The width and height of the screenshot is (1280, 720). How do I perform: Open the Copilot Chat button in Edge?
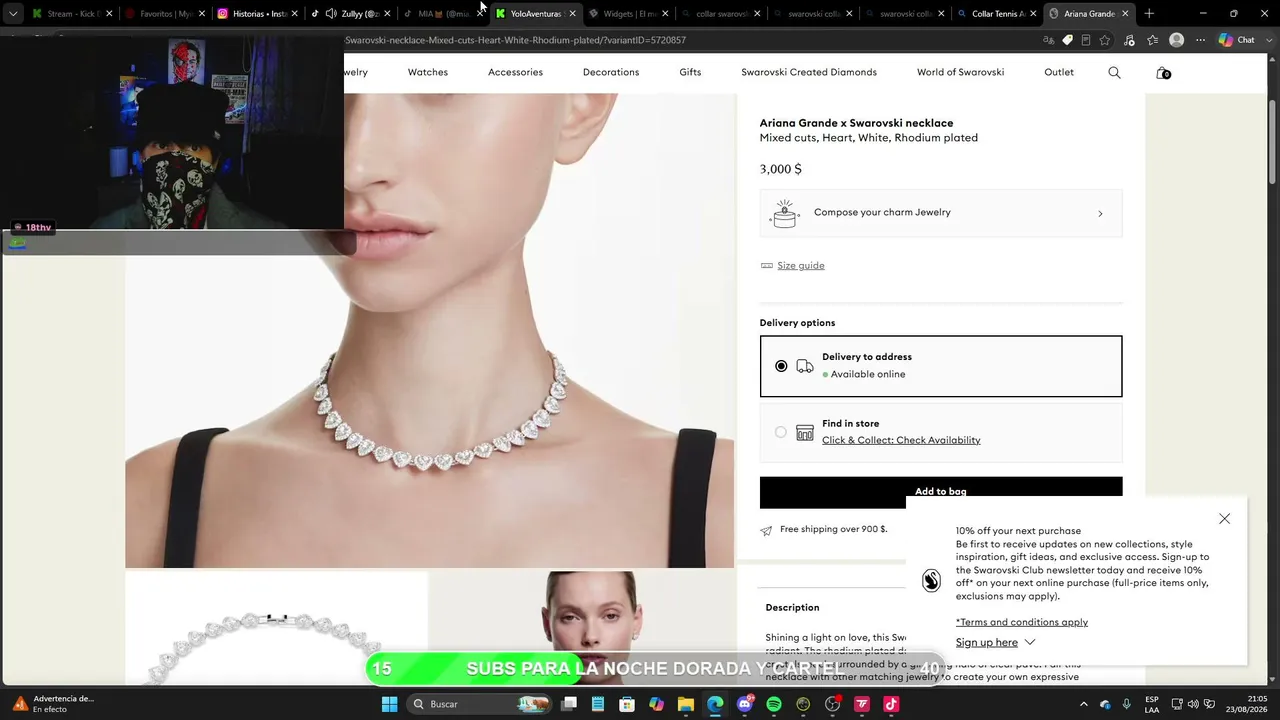tap(1237, 40)
